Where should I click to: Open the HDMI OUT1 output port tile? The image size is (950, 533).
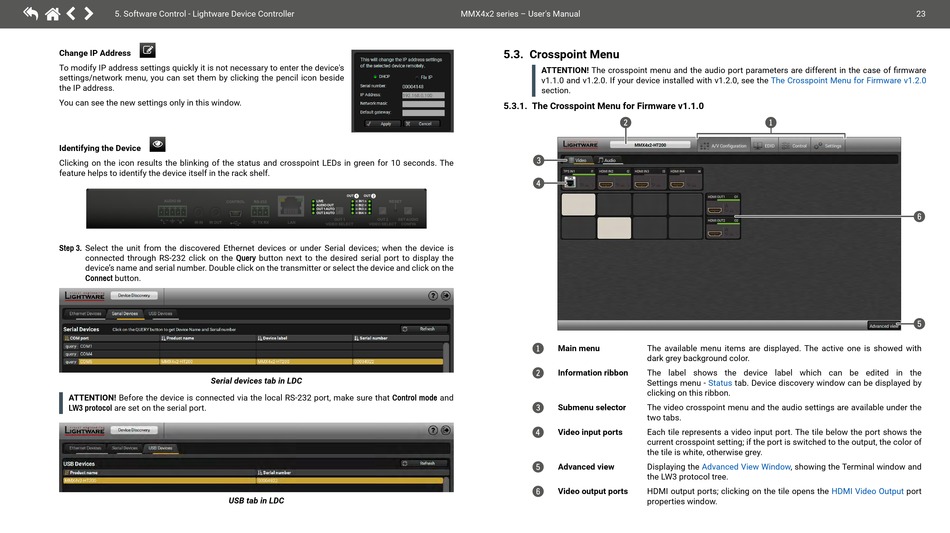coord(723,205)
